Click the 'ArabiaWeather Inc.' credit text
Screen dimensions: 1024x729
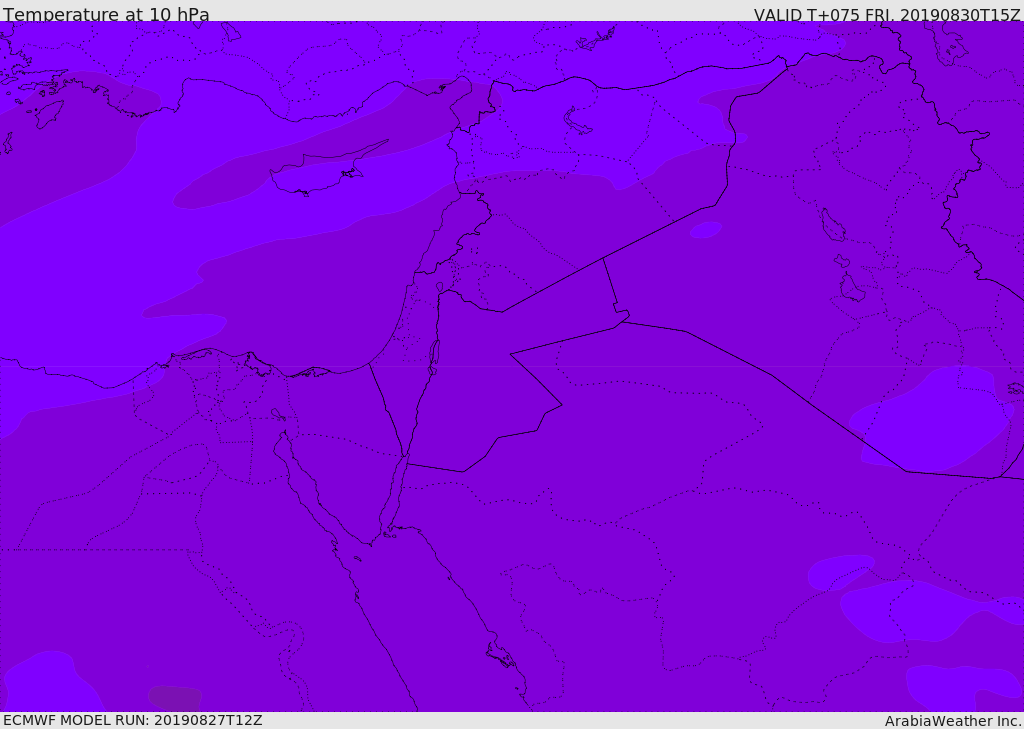[953, 721]
